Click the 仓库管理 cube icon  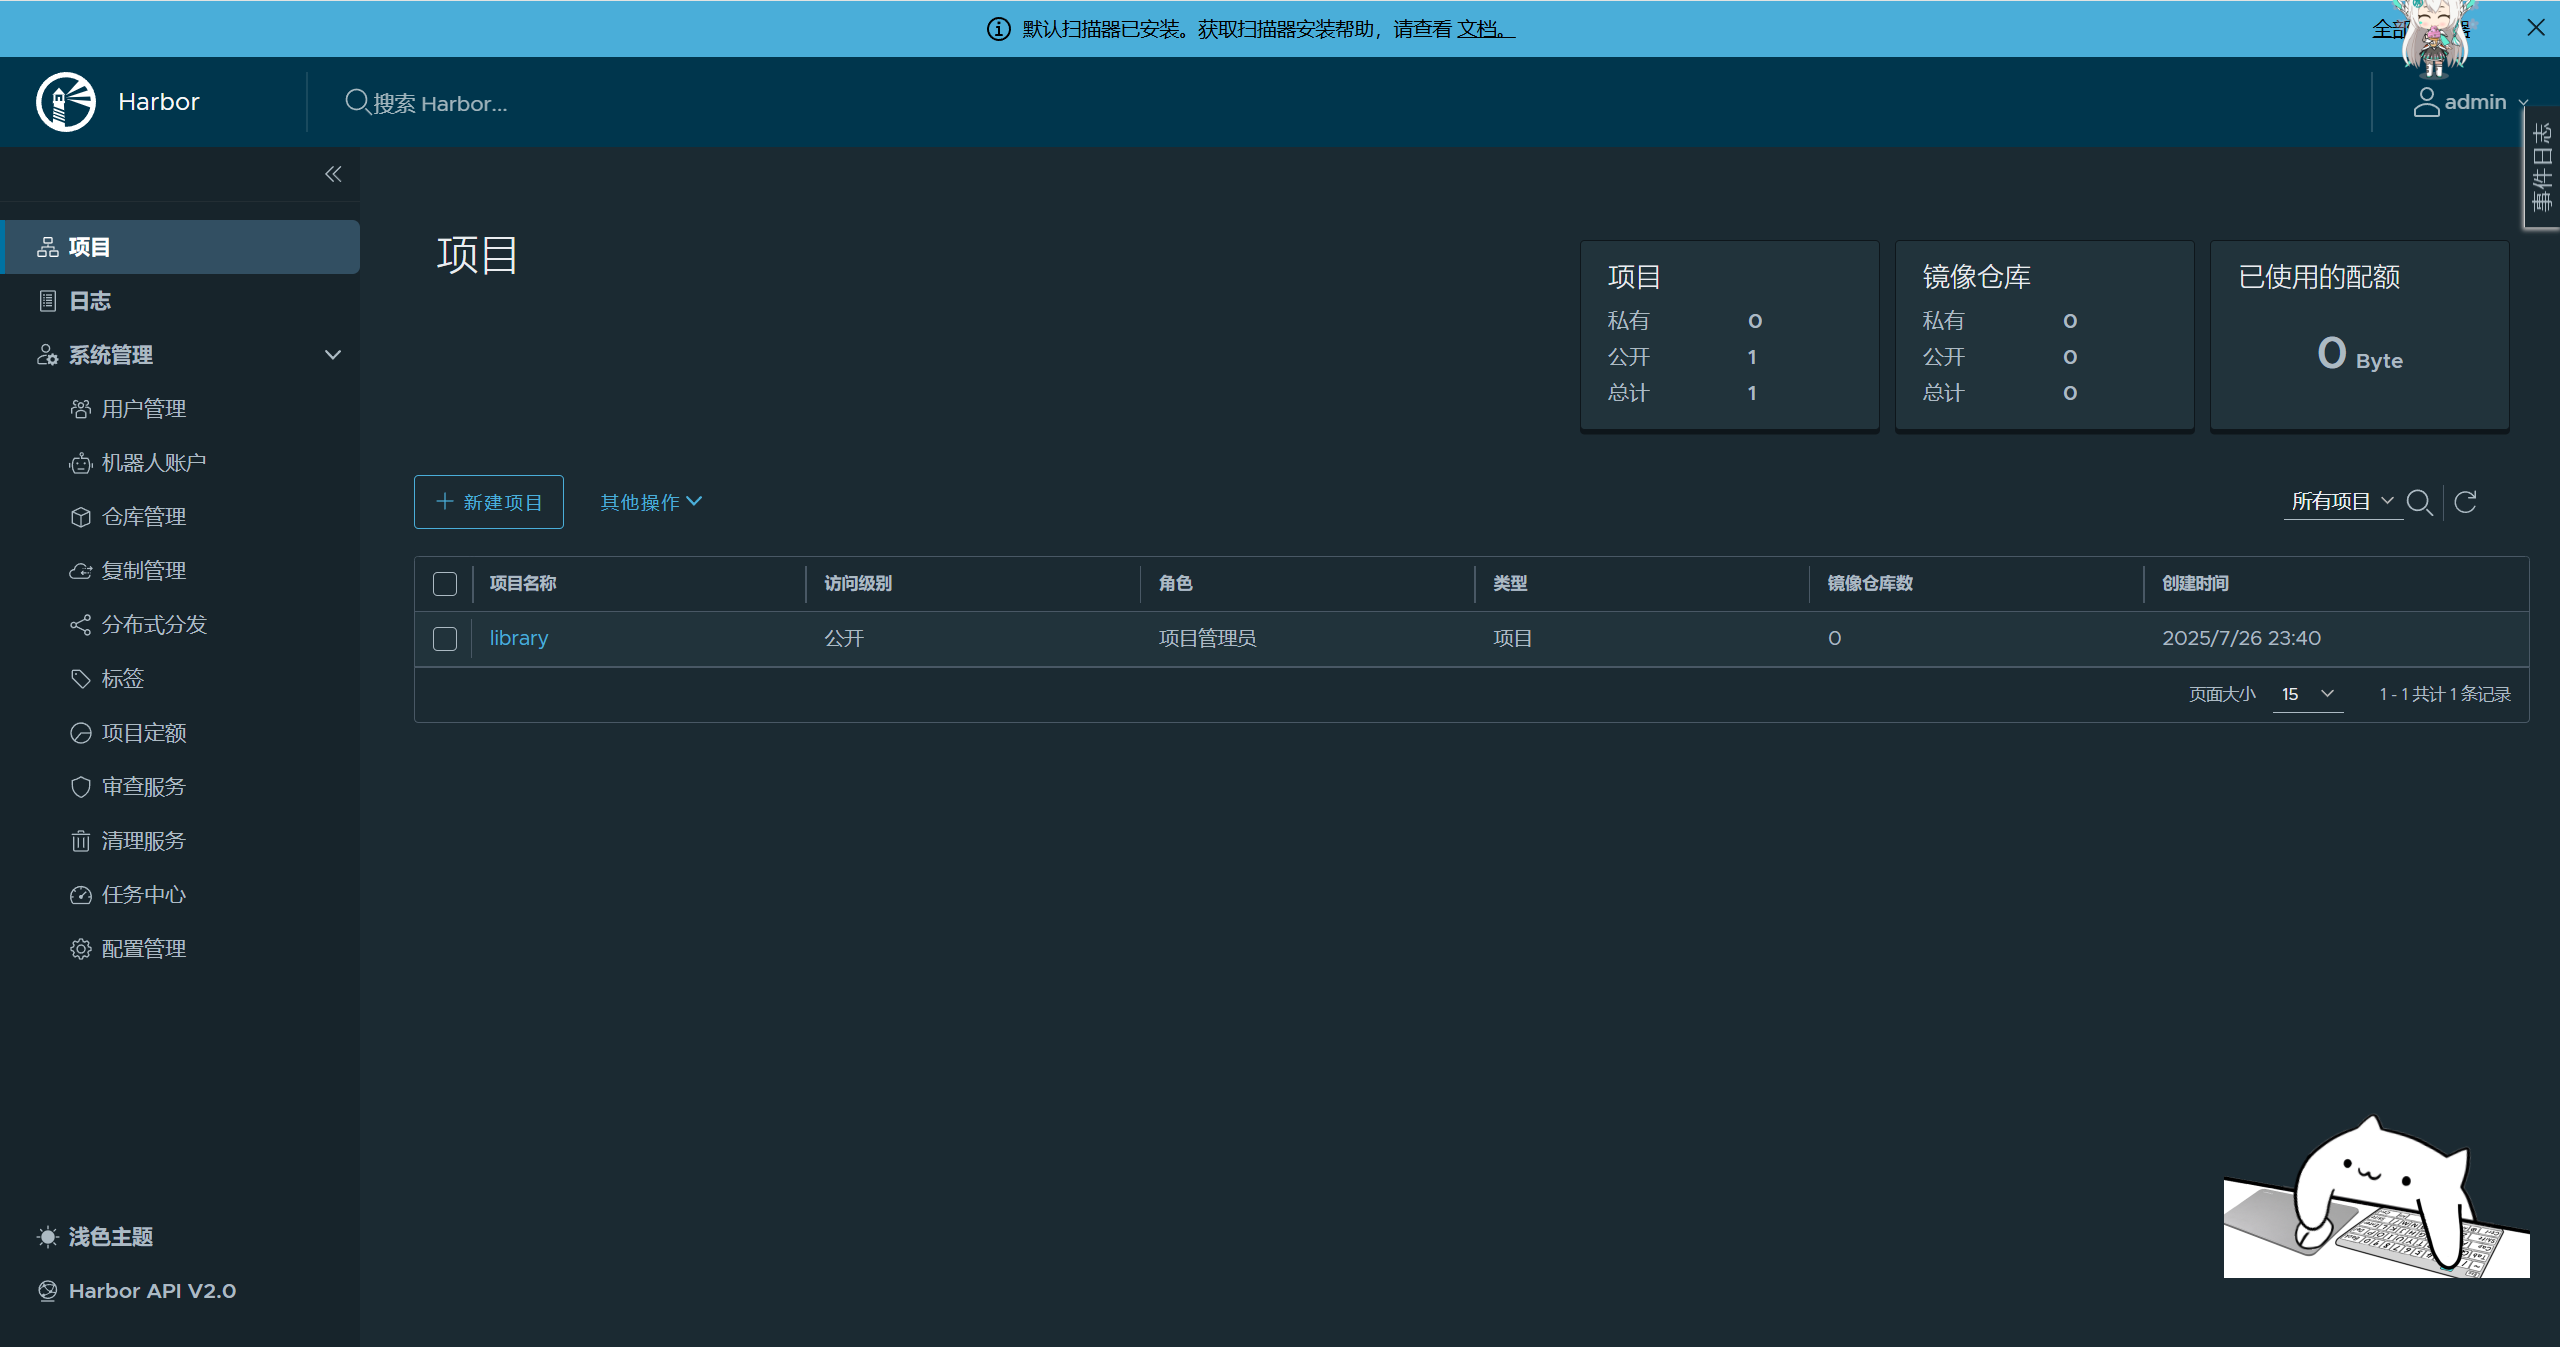(x=81, y=517)
